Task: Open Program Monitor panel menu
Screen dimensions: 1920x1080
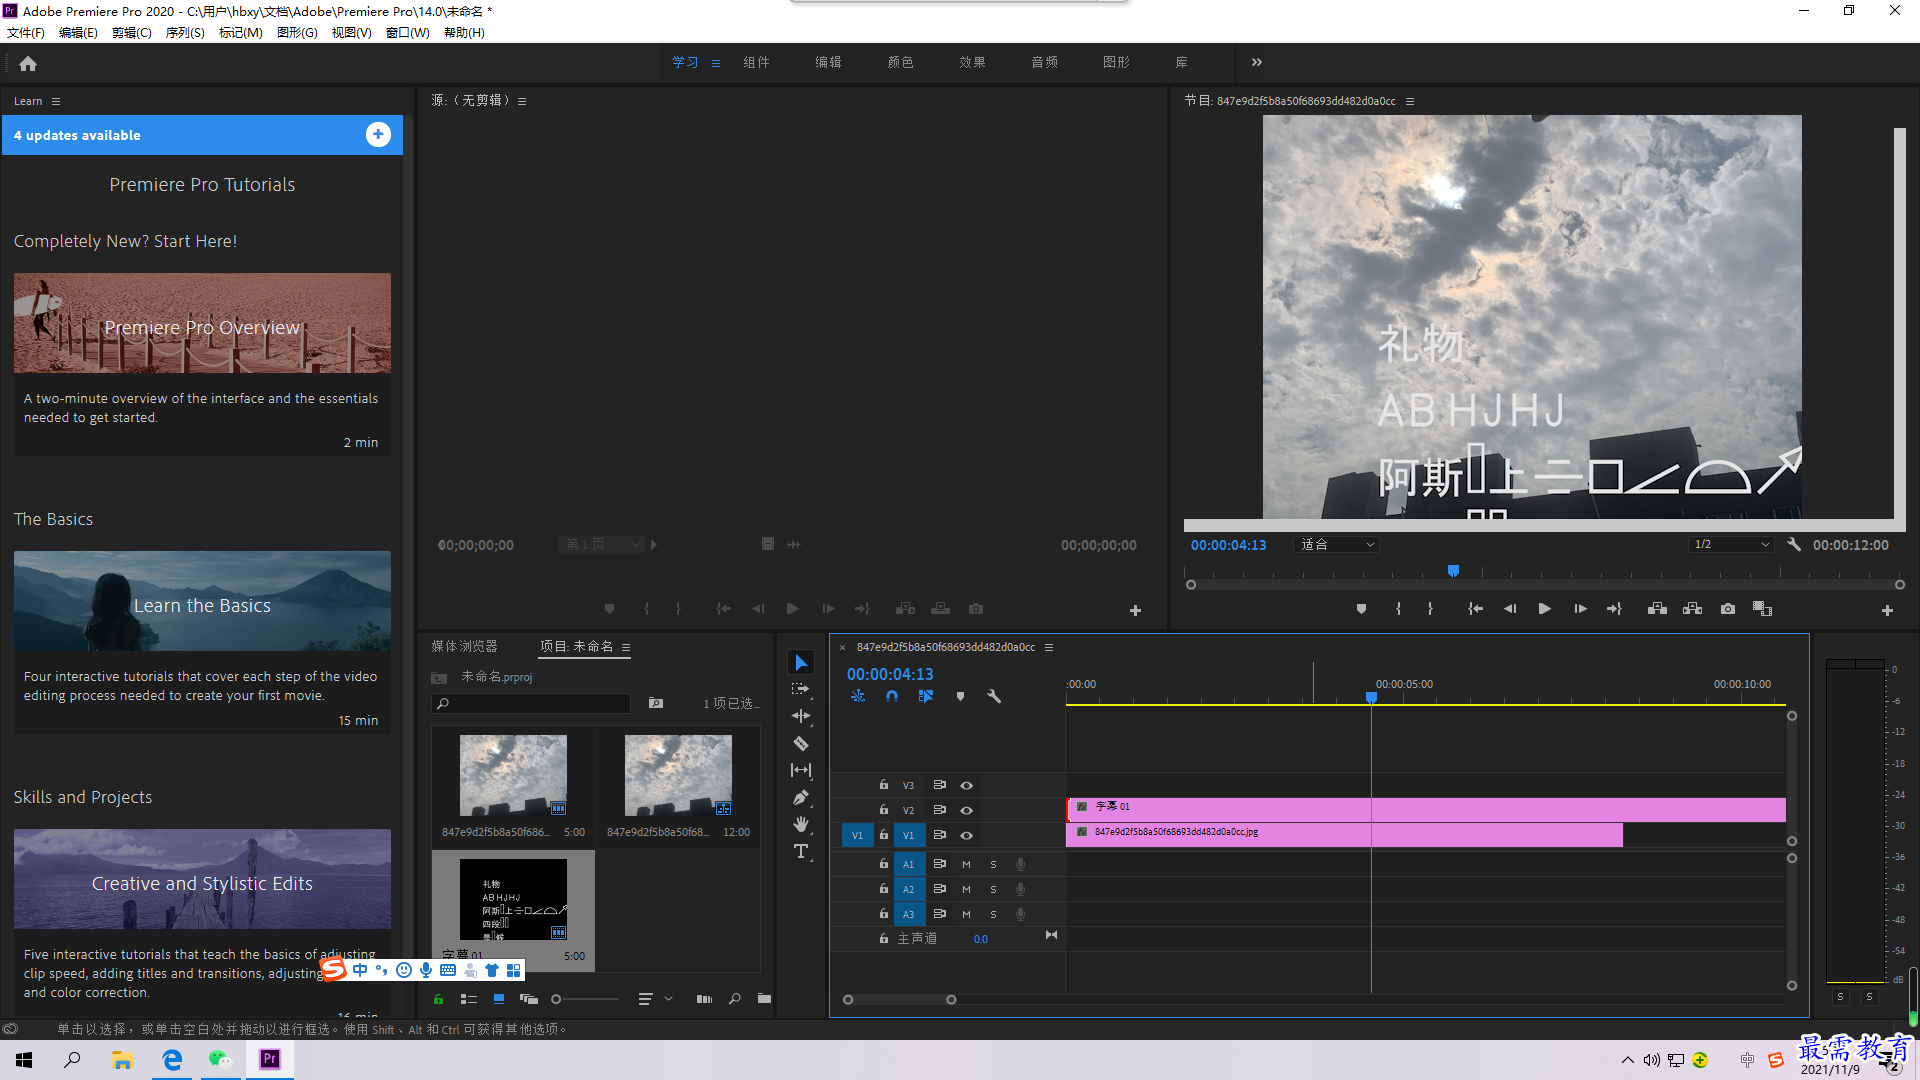Action: pyautogui.click(x=1410, y=101)
